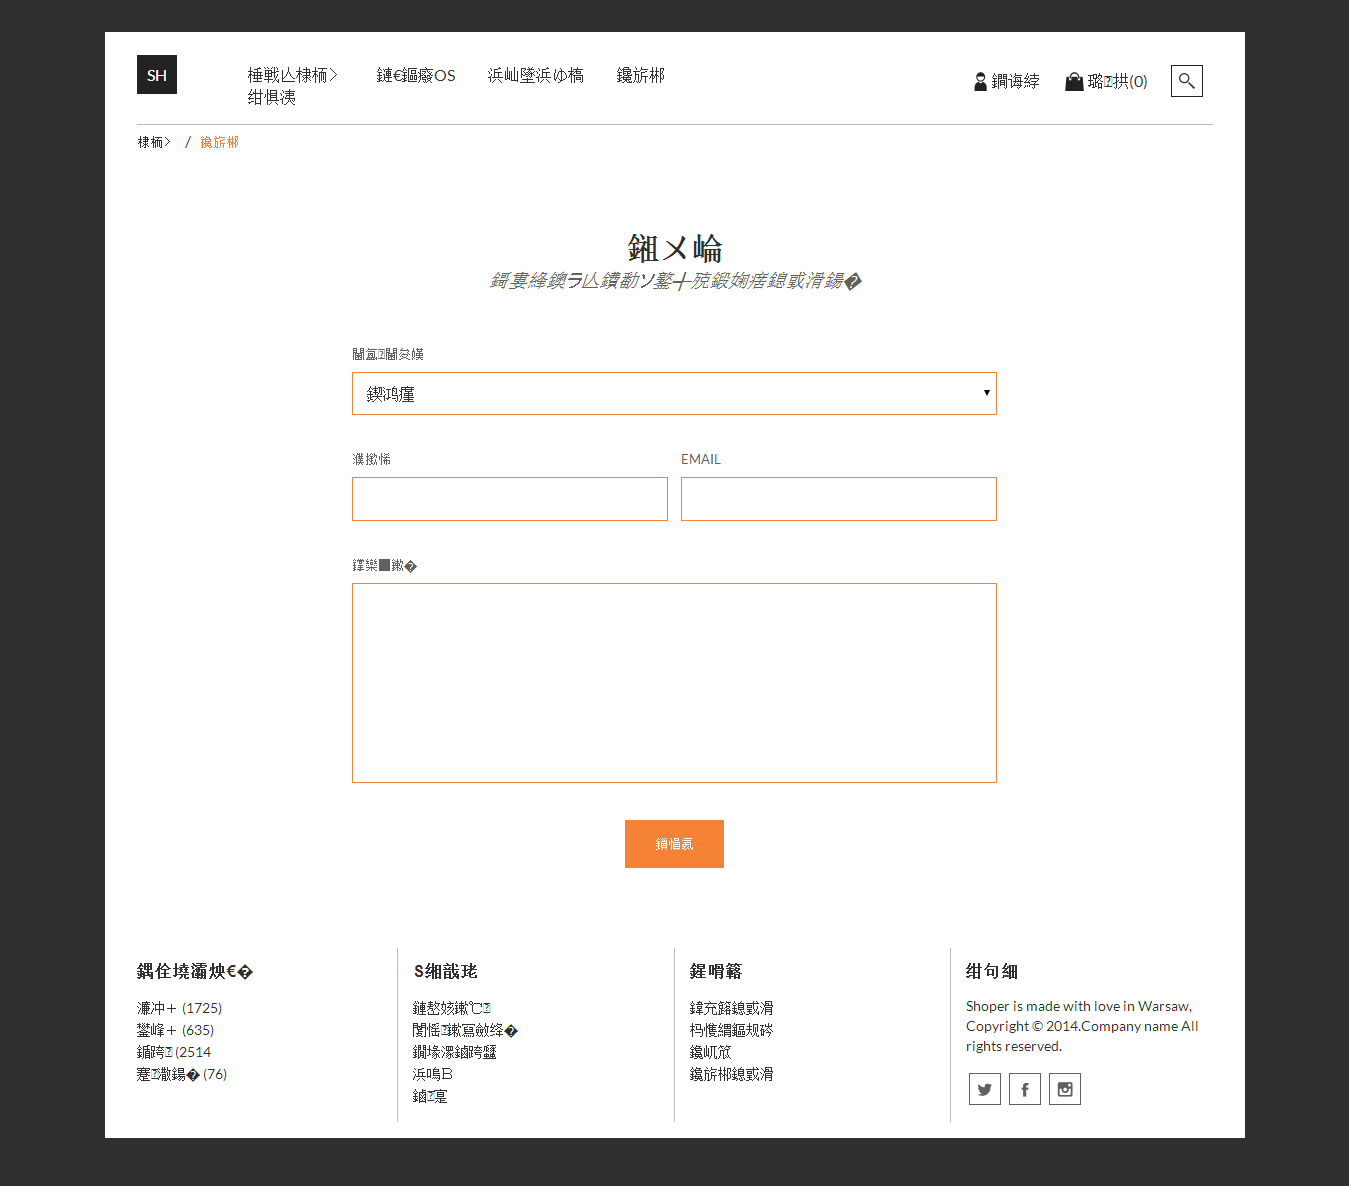Viewport: 1349px width, 1186px height.
Task: Open the footer category link with (76)
Action: pyautogui.click(x=181, y=1074)
